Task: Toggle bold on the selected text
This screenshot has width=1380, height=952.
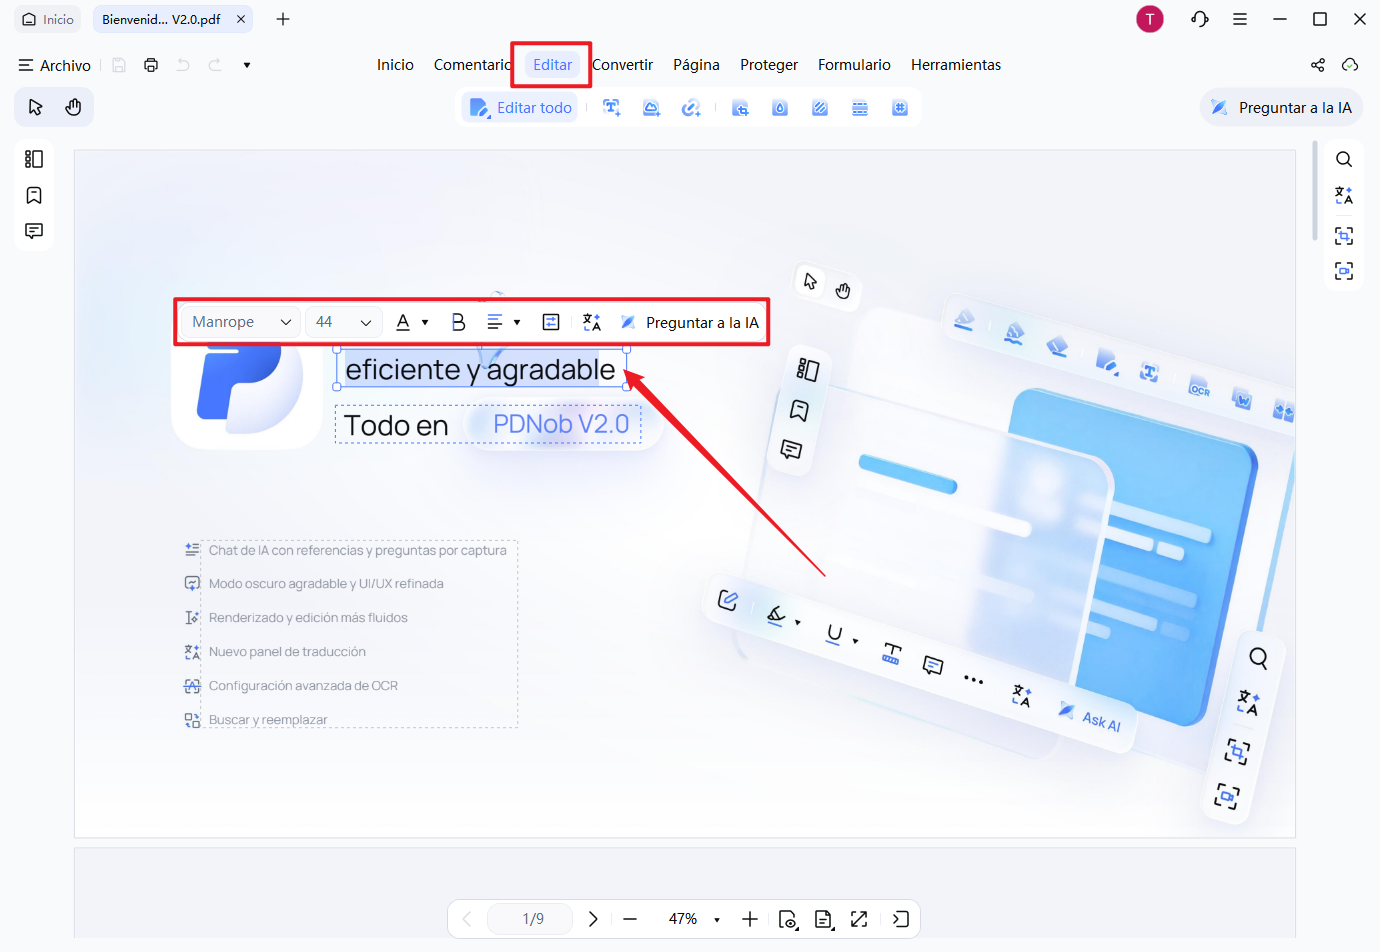Action: click(458, 321)
